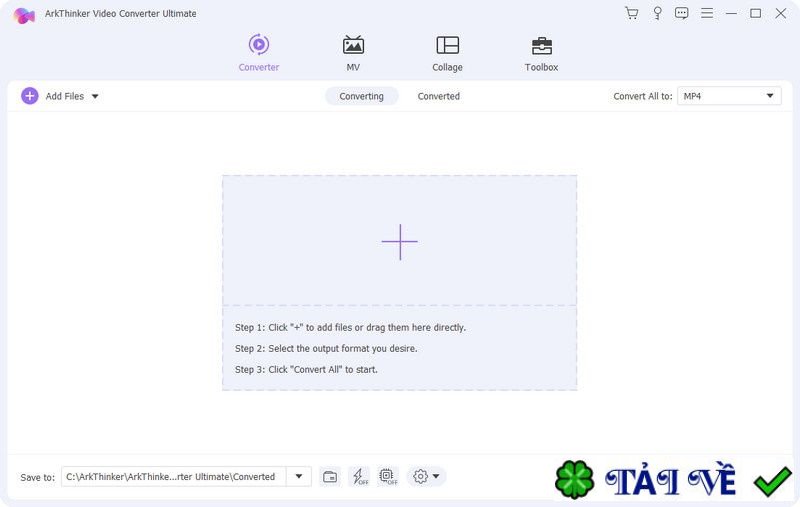Switch to the Converter tab
The height and width of the screenshot is (507, 800).
point(259,53)
